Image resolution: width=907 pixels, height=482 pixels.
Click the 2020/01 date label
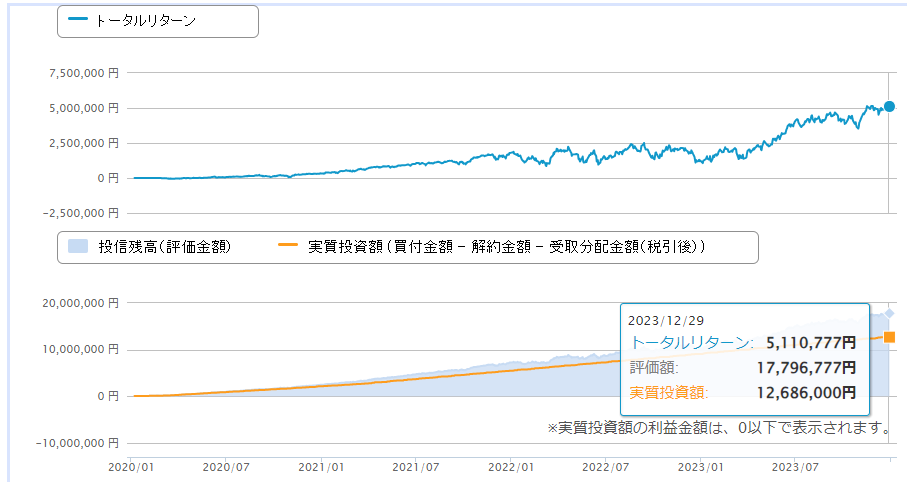pos(131,467)
